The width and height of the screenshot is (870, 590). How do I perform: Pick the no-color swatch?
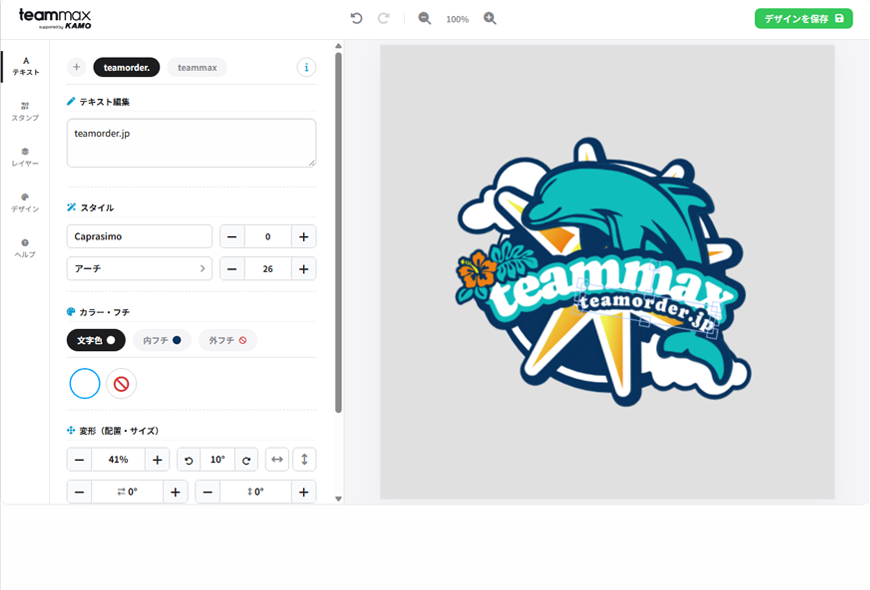122,384
